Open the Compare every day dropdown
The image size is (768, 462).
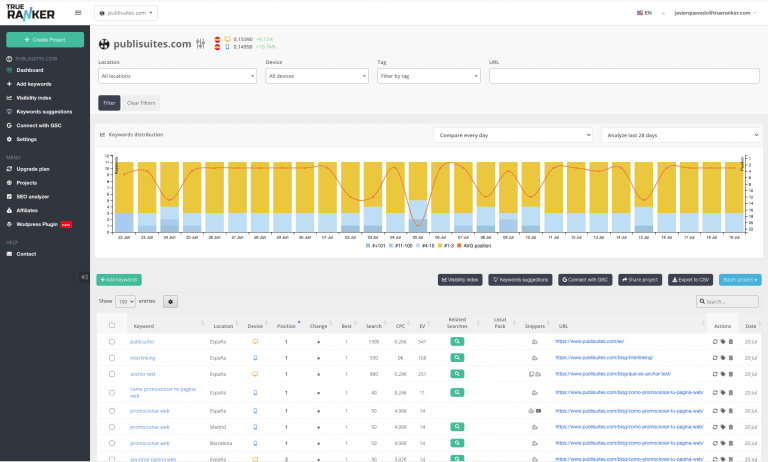point(513,135)
